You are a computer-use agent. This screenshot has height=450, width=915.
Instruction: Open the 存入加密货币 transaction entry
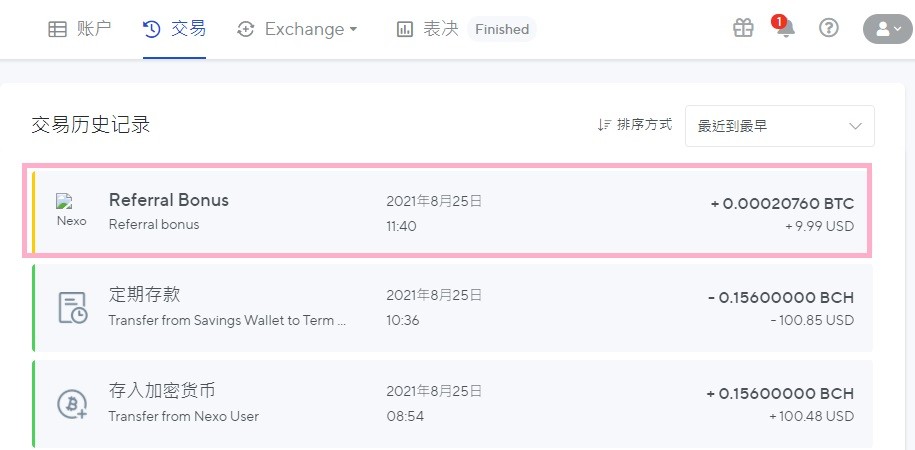click(x=452, y=404)
